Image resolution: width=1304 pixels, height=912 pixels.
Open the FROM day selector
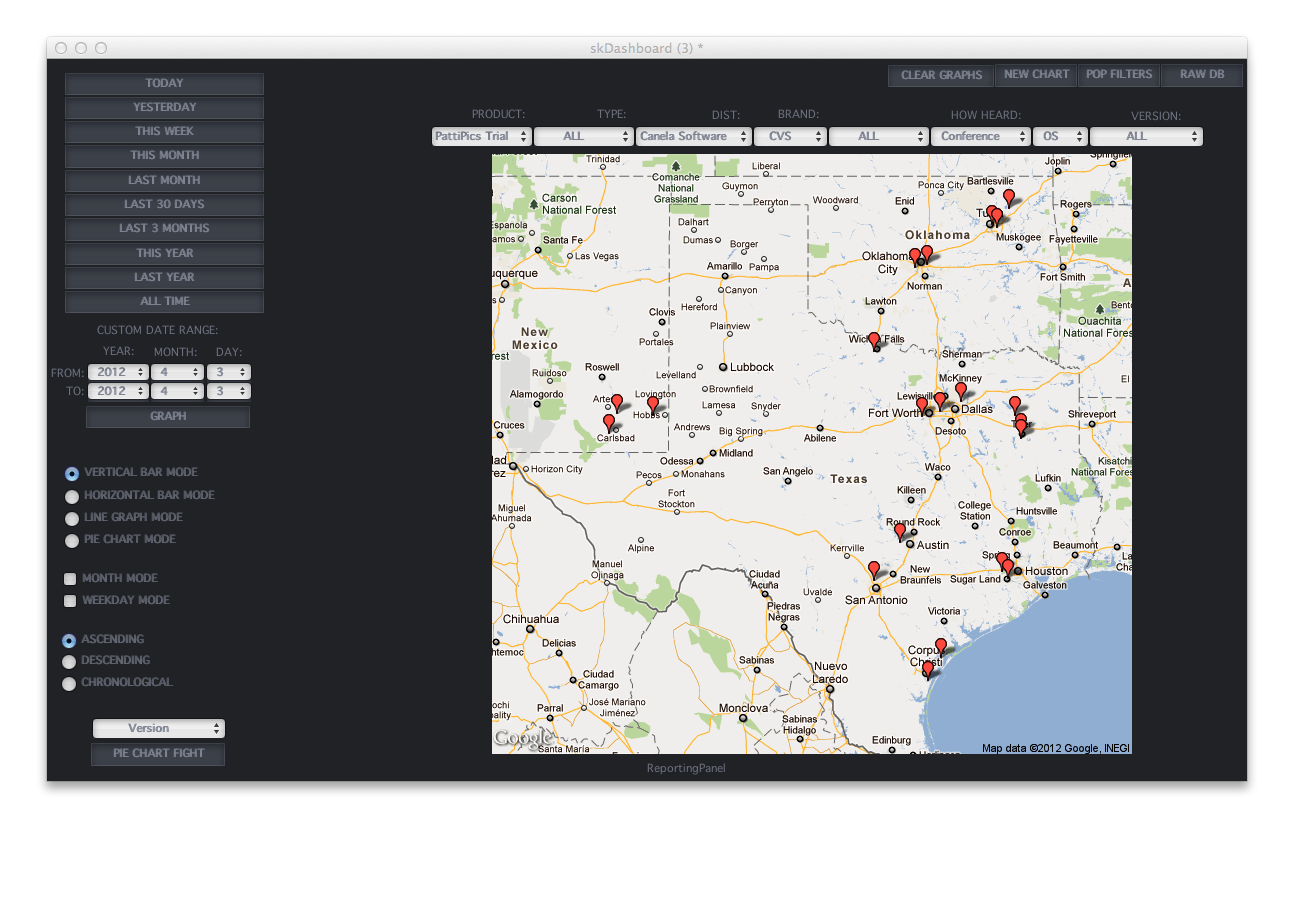click(228, 372)
